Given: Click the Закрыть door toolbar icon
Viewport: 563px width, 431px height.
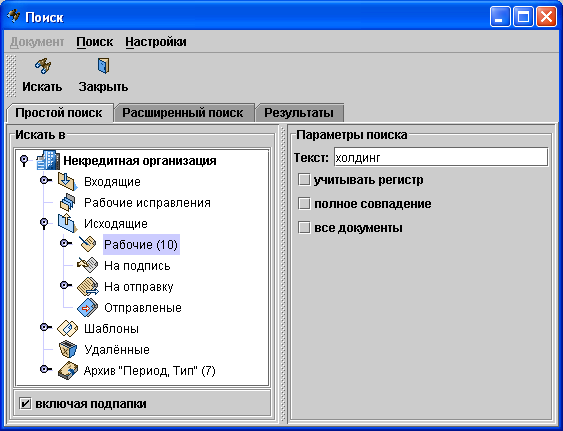Looking at the screenshot, I should click(x=103, y=66).
